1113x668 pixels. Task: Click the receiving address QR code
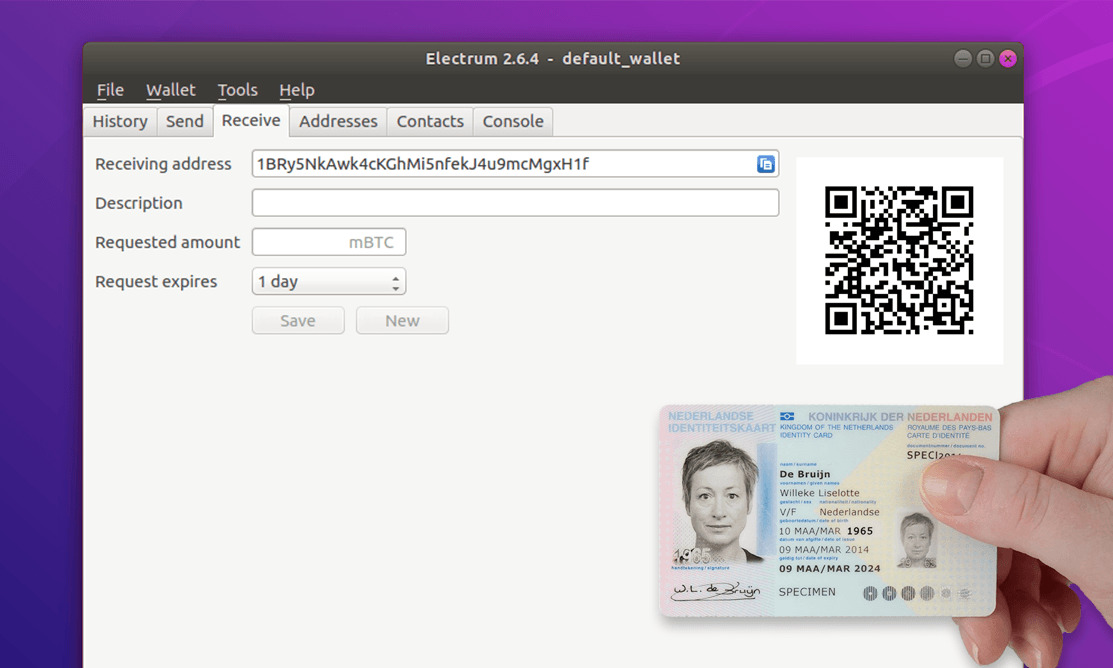coord(899,261)
